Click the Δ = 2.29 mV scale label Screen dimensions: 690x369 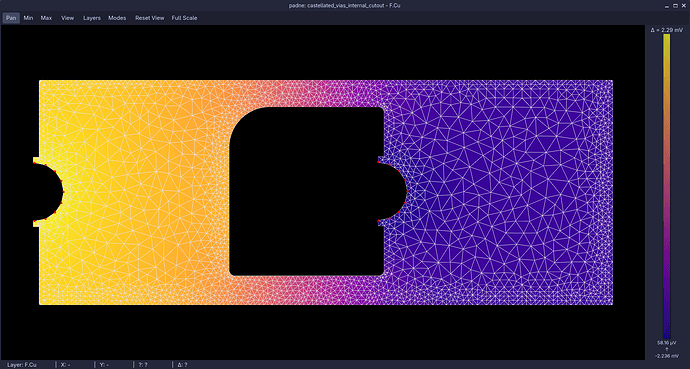[x=667, y=29]
